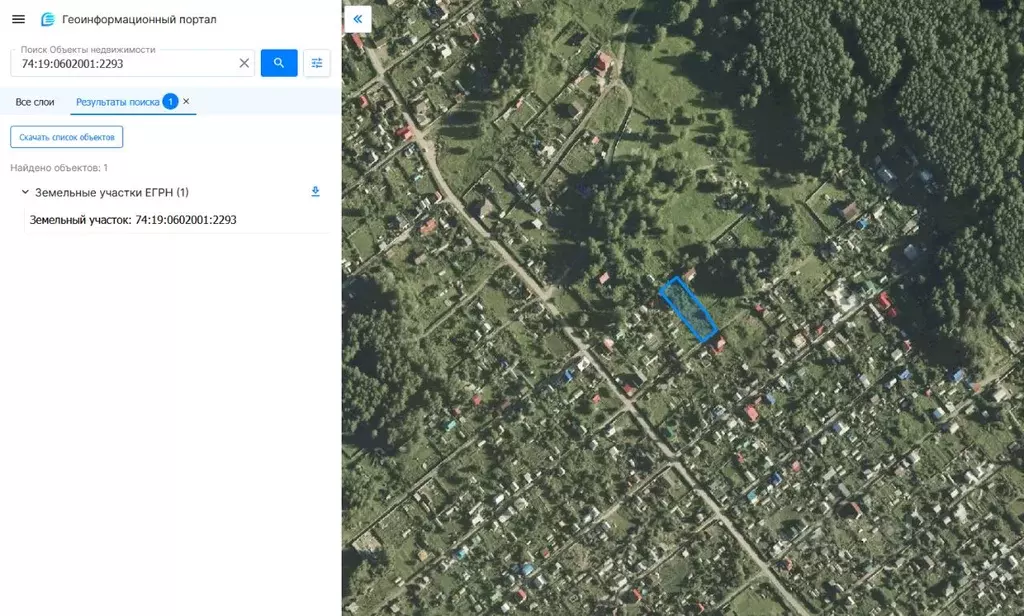Click the Геоинформационный портал title text

coord(139,20)
